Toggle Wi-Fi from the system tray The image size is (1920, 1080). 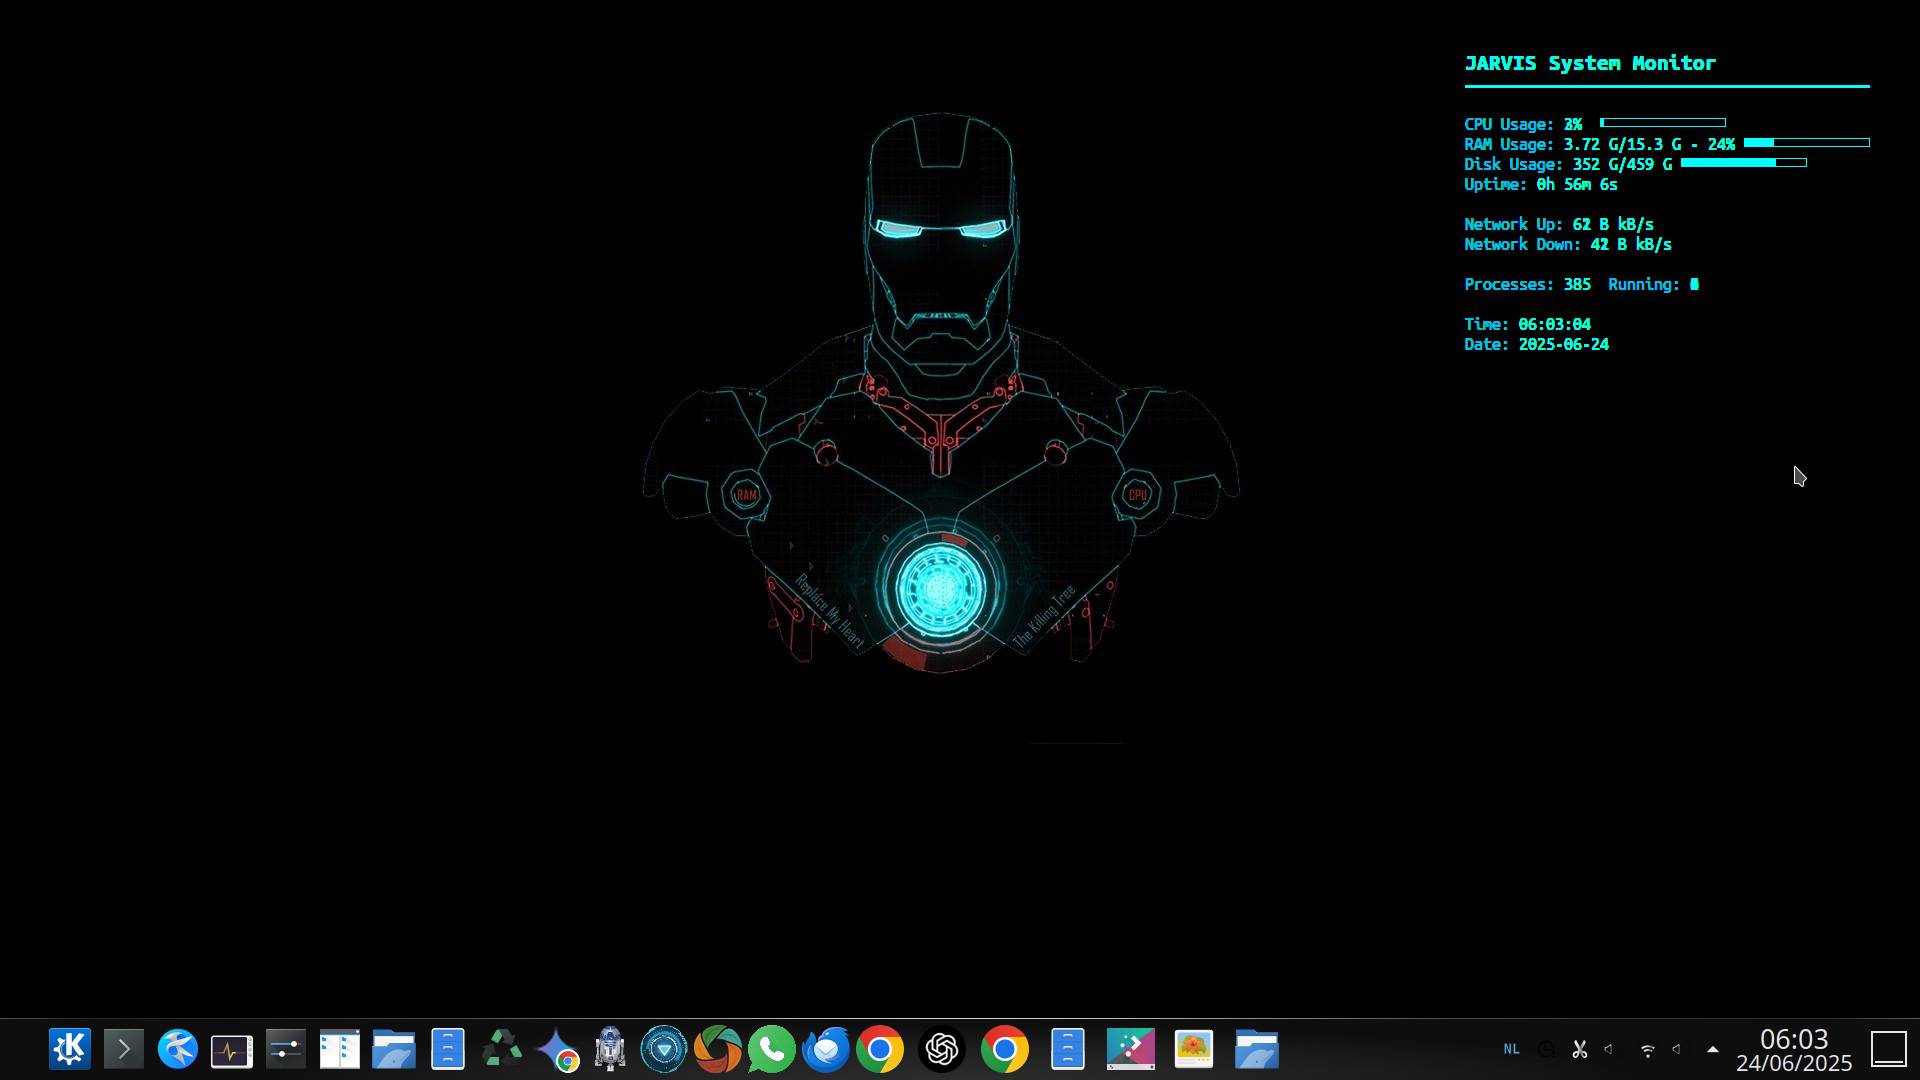(1648, 1050)
